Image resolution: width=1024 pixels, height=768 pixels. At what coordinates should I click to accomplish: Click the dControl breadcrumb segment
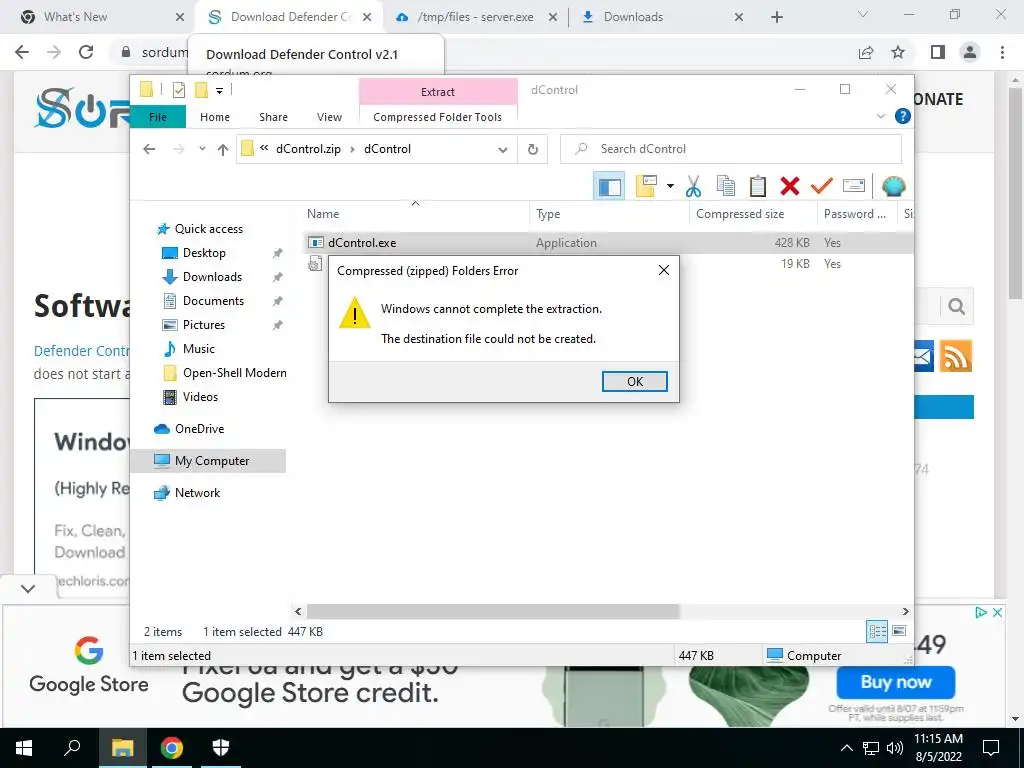pos(387,149)
